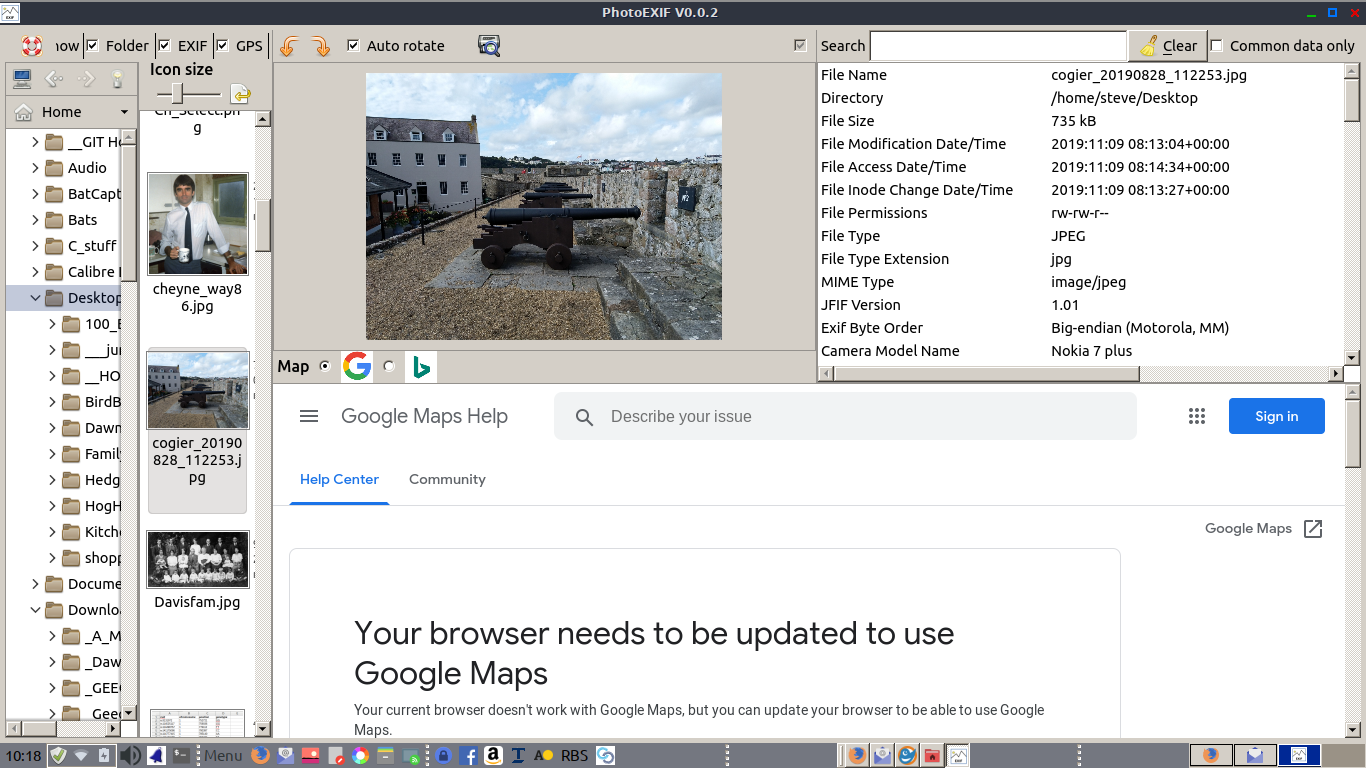This screenshot has height=768, width=1366.
Task: Expand the Audio folder in tree
Action: pos(36,168)
